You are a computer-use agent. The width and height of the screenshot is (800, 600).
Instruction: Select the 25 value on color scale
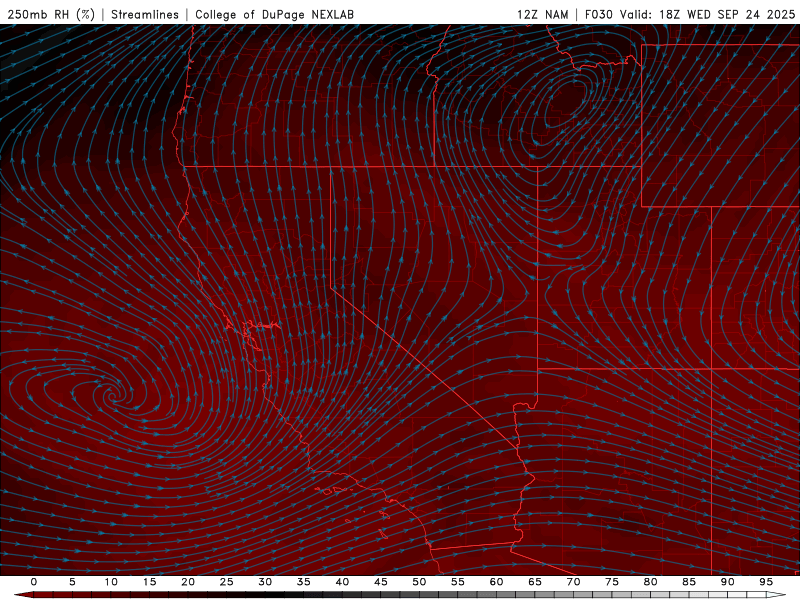[227, 582]
